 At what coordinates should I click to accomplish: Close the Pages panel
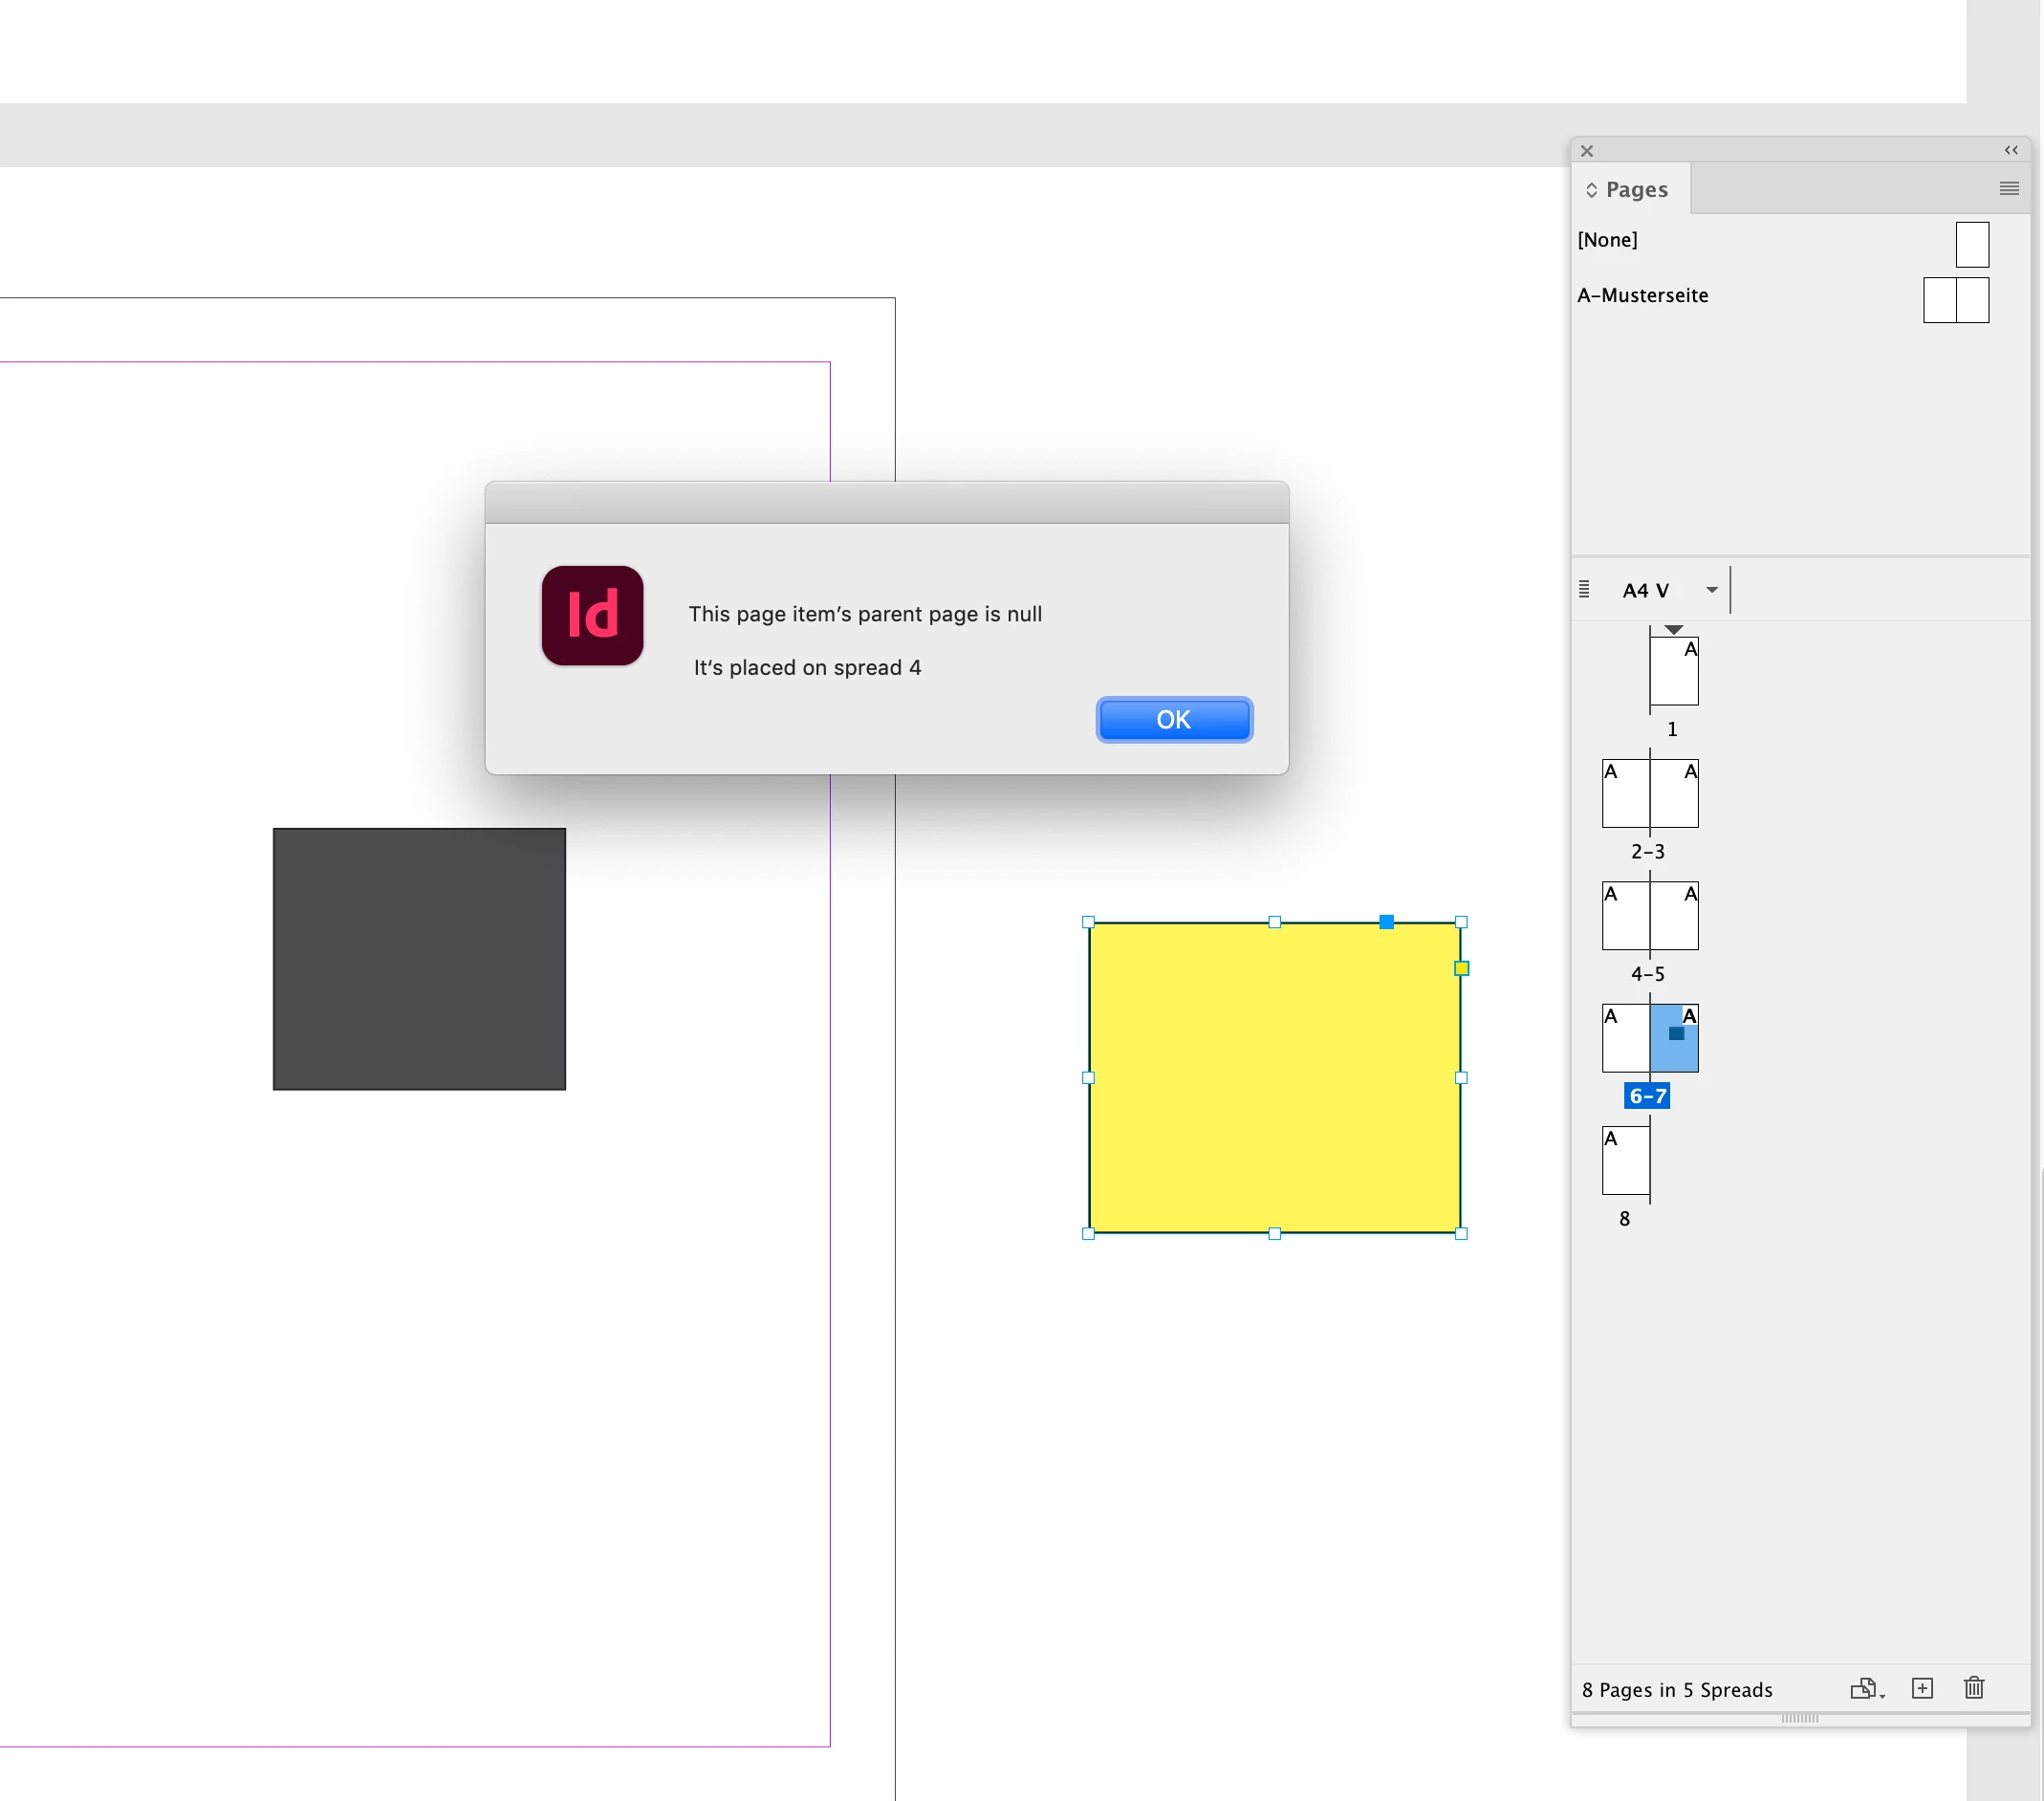click(x=1587, y=151)
